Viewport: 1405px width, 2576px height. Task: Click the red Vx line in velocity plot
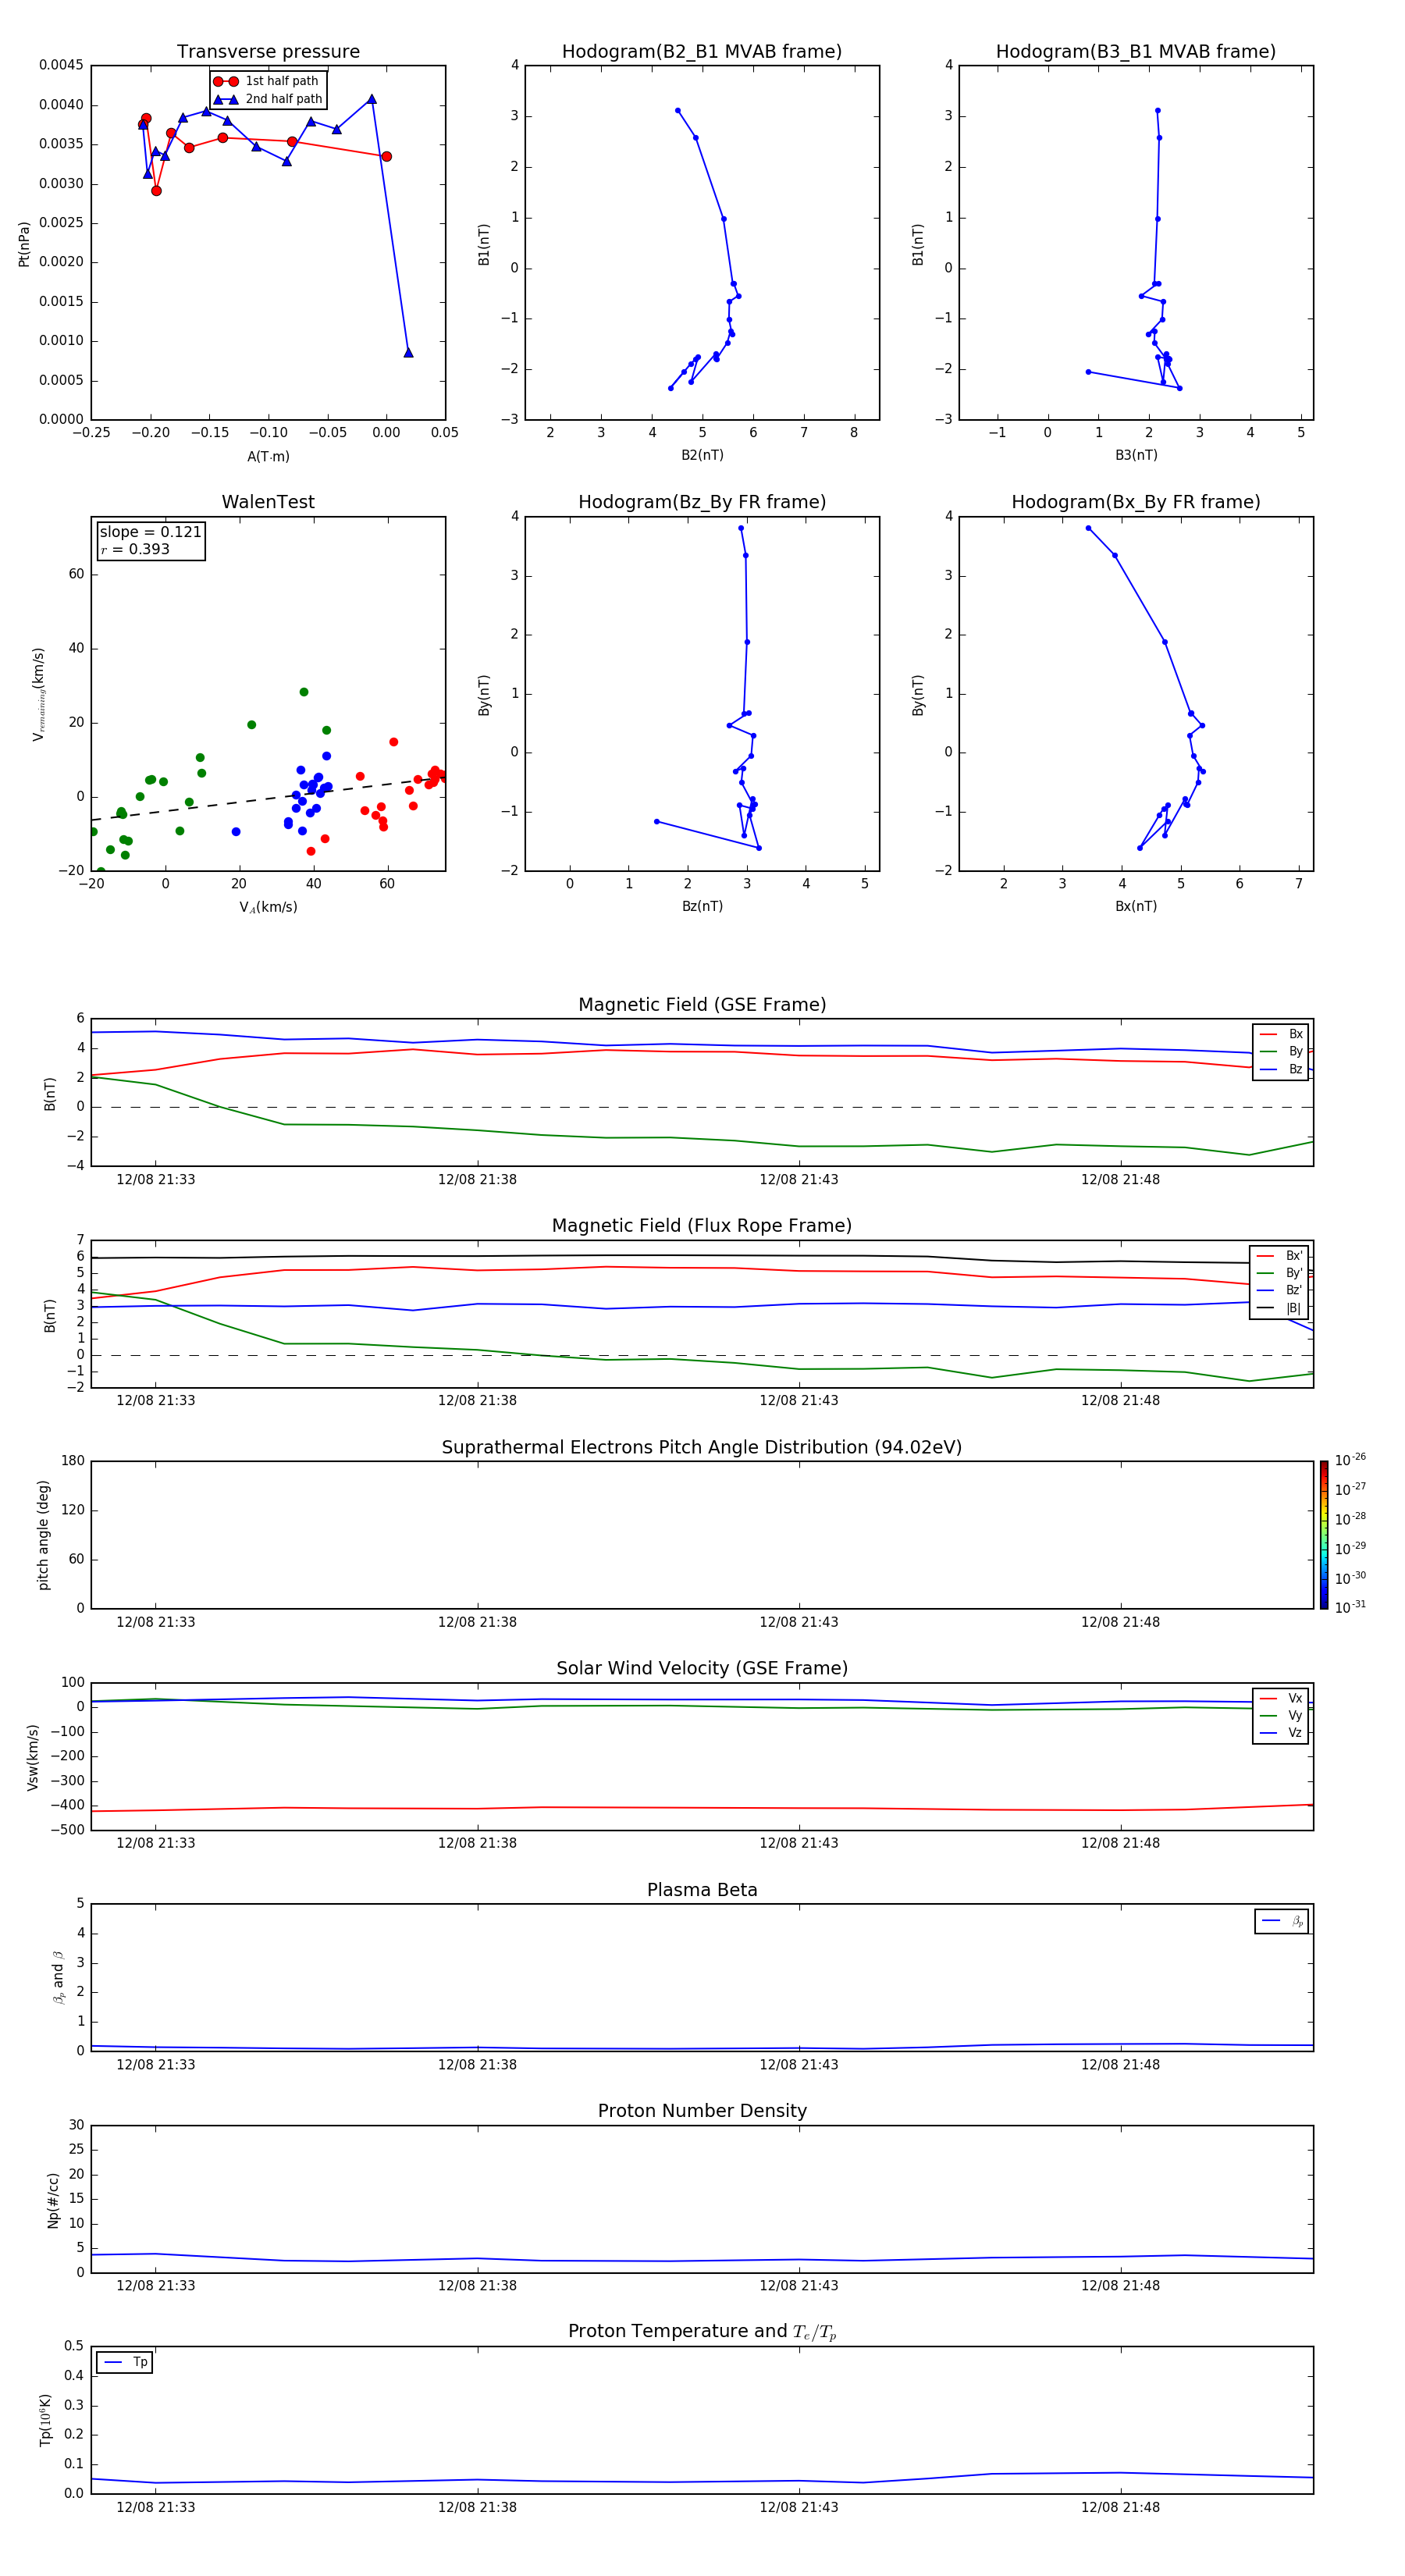point(702,1807)
